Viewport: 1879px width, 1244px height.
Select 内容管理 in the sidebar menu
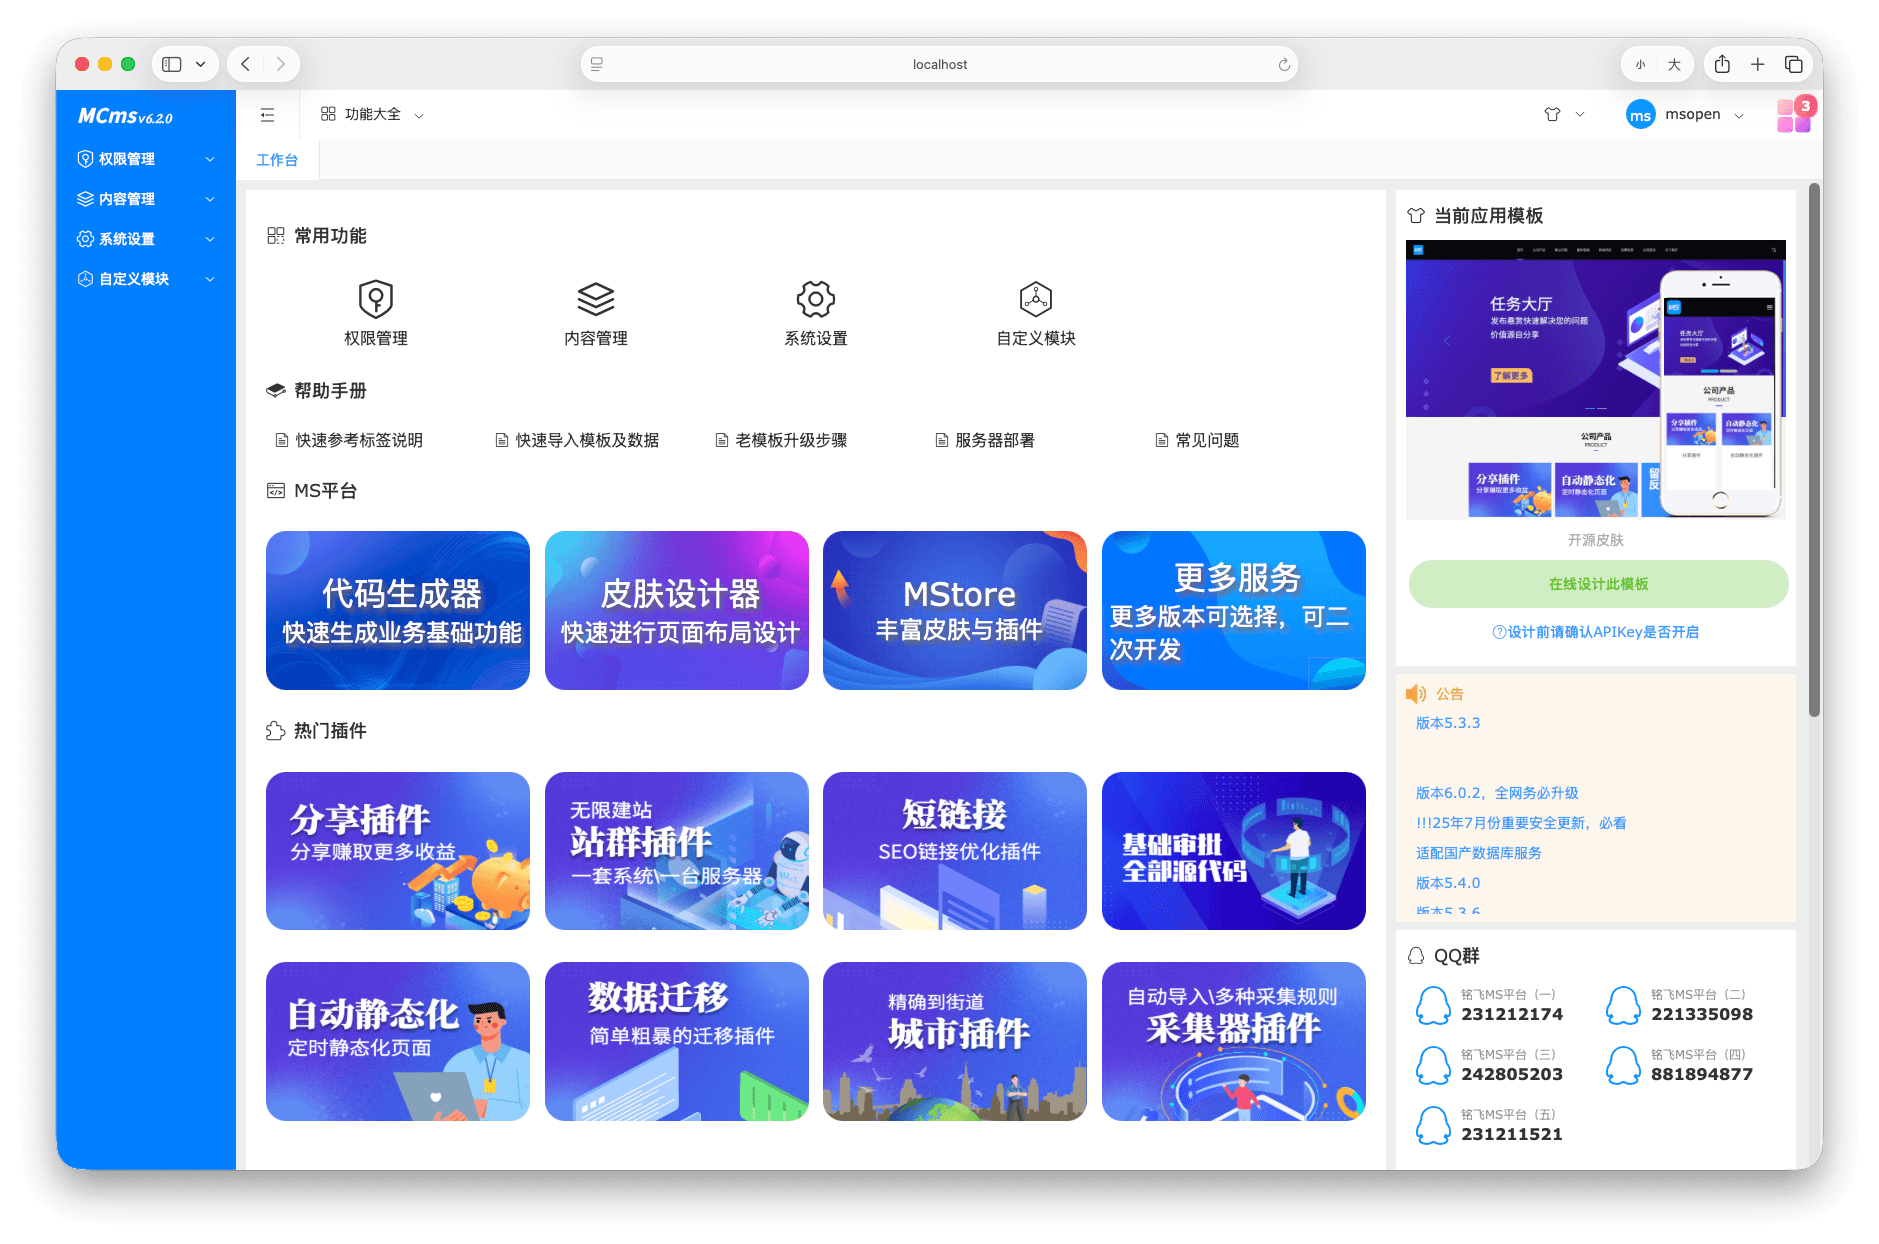pyautogui.click(x=146, y=199)
